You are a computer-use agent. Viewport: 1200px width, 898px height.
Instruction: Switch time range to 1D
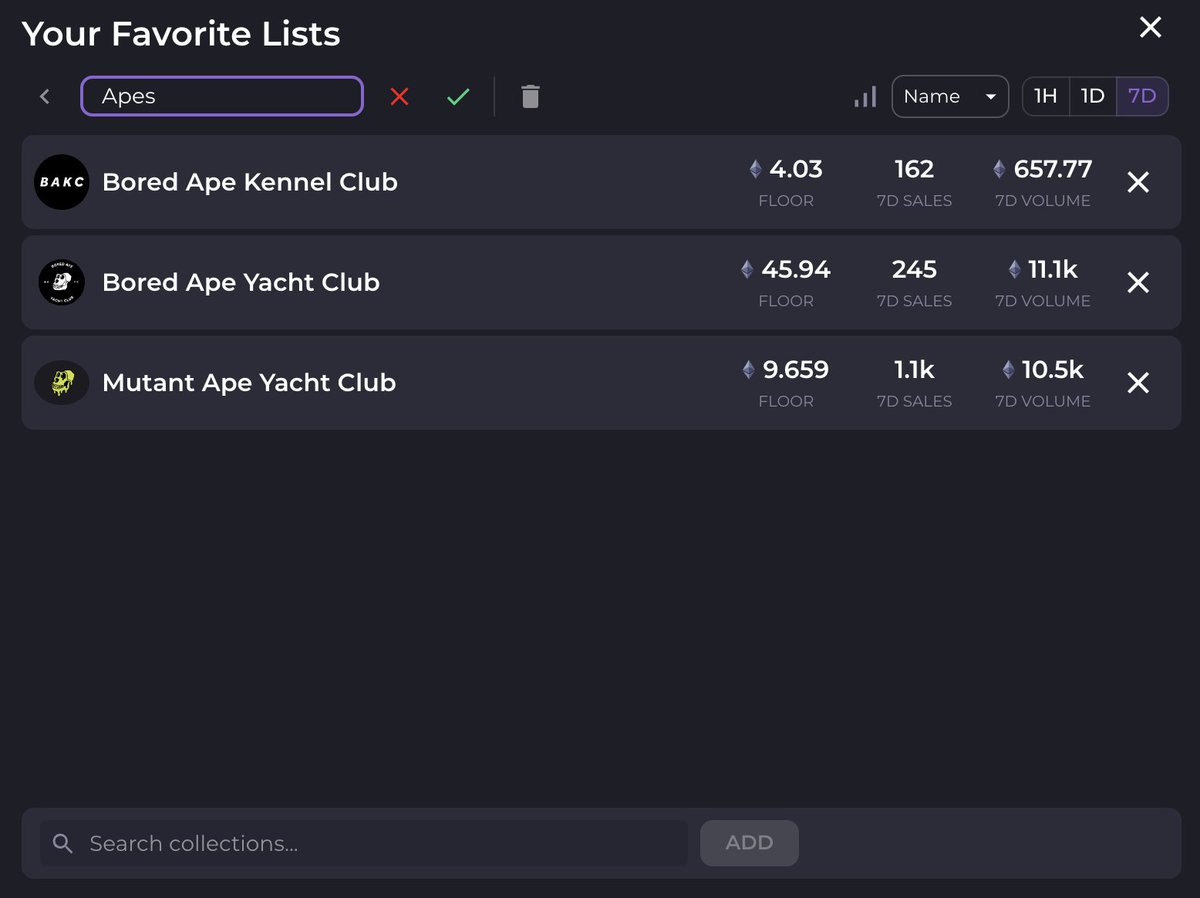click(1093, 96)
